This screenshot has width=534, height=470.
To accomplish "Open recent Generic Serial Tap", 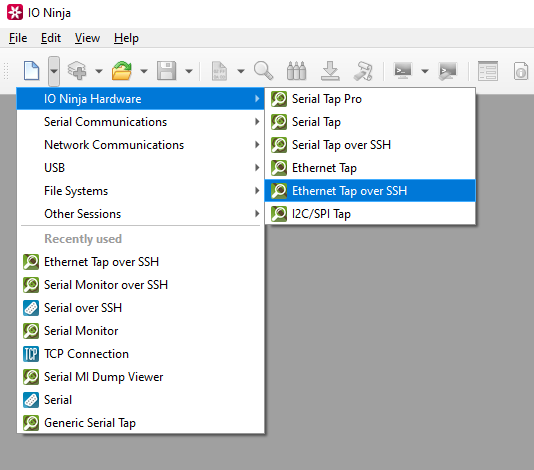I will [141, 423].
